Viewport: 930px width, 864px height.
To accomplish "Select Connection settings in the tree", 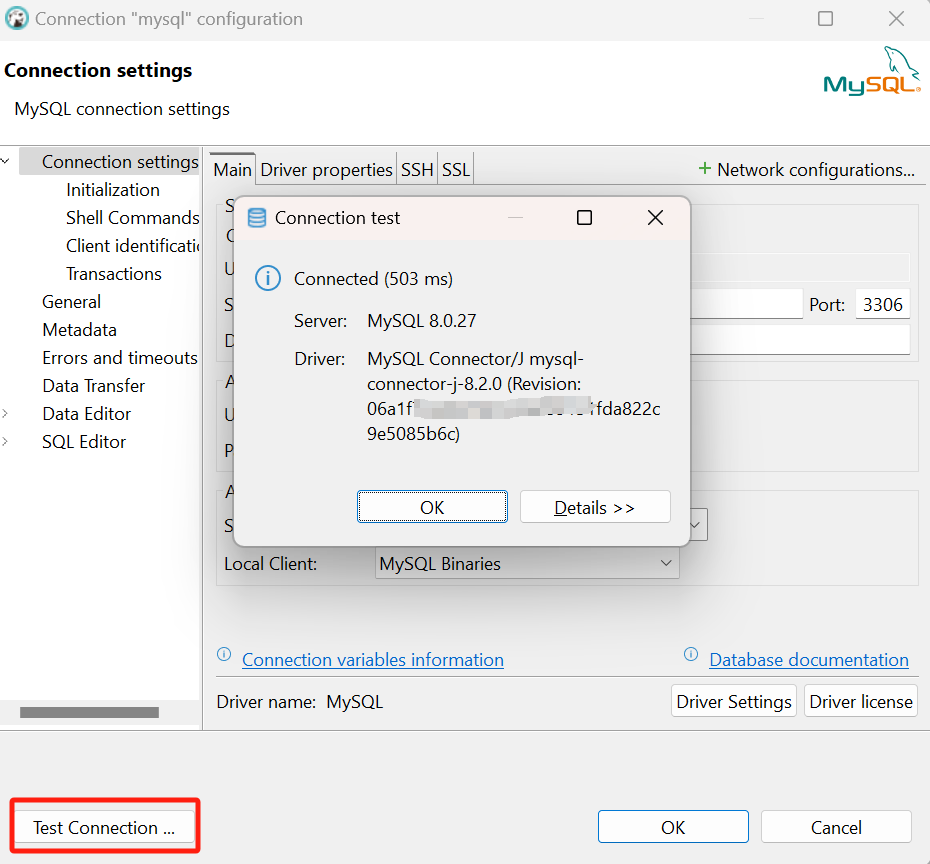I will pos(120,161).
